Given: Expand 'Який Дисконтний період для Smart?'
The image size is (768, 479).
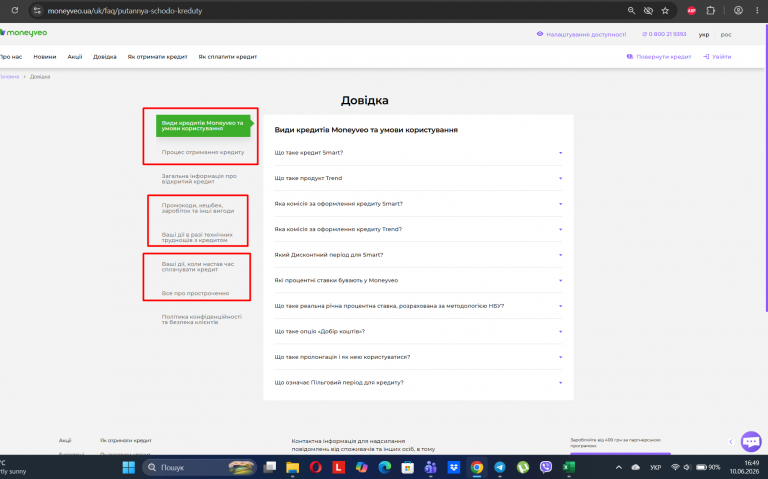Looking at the screenshot, I should click(418, 255).
